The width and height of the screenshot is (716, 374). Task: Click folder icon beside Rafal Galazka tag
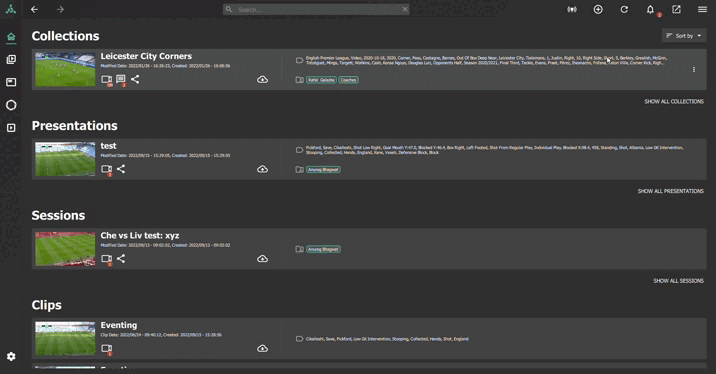(300, 80)
